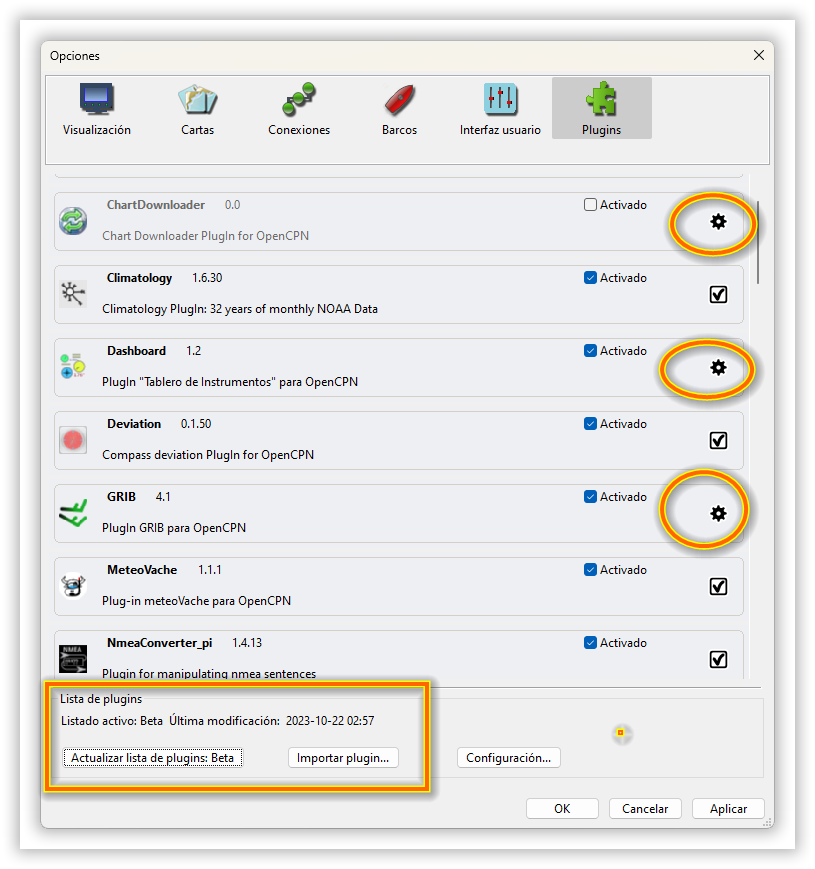The image size is (815, 869).
Task: Click the Deviation plugin status checkmark icon
Action: point(718,441)
